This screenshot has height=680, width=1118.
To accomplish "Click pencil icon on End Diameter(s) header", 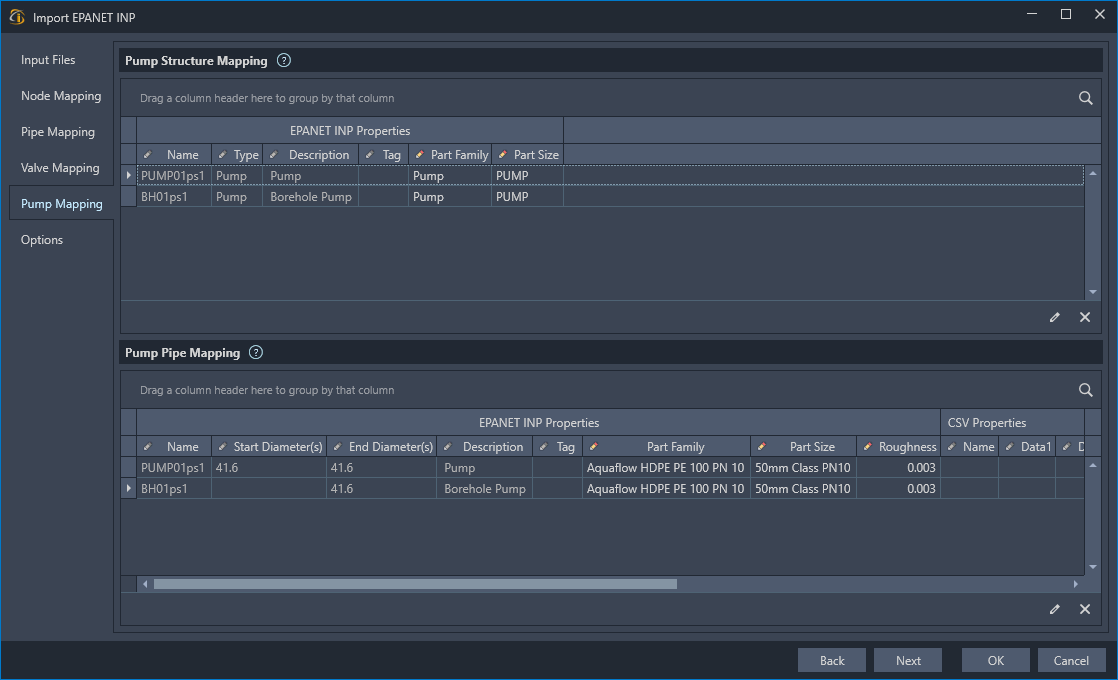I will click(x=337, y=446).
